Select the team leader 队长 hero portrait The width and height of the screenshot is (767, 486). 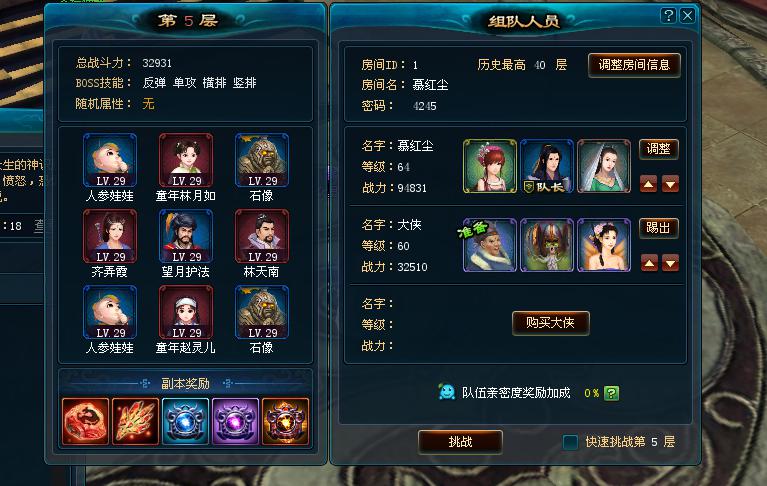tap(547, 166)
